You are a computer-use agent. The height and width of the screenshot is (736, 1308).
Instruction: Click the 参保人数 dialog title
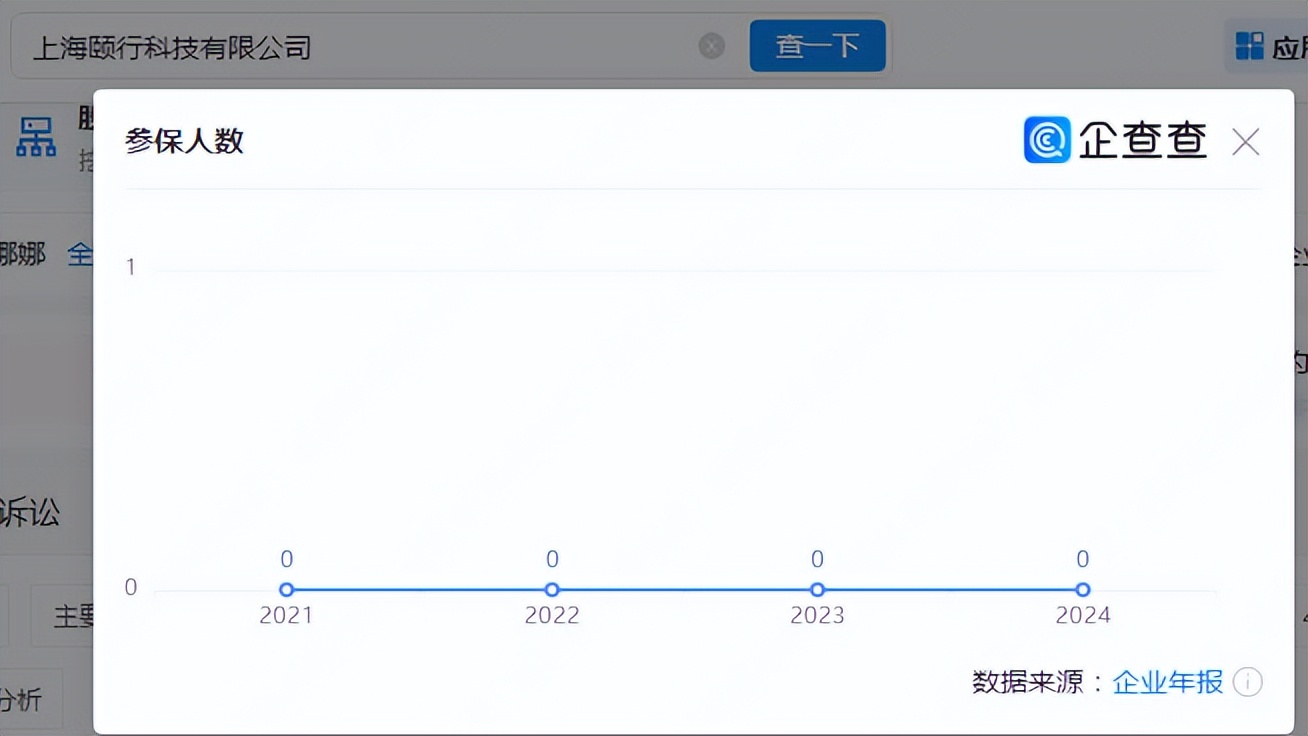click(x=184, y=141)
